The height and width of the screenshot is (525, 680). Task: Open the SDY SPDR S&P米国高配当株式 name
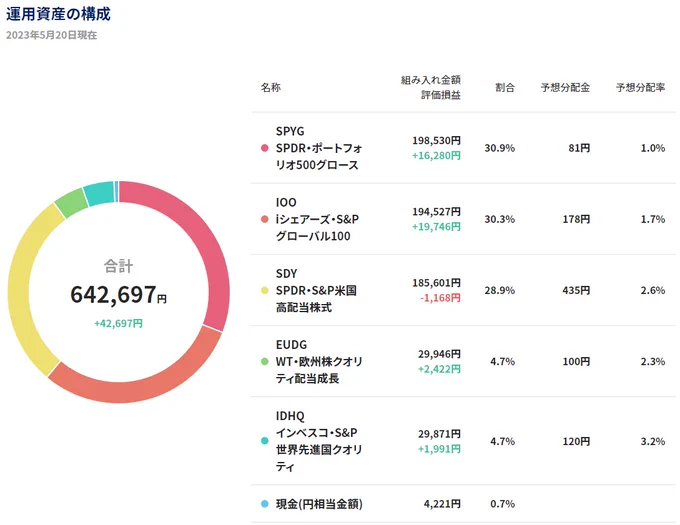point(316,290)
